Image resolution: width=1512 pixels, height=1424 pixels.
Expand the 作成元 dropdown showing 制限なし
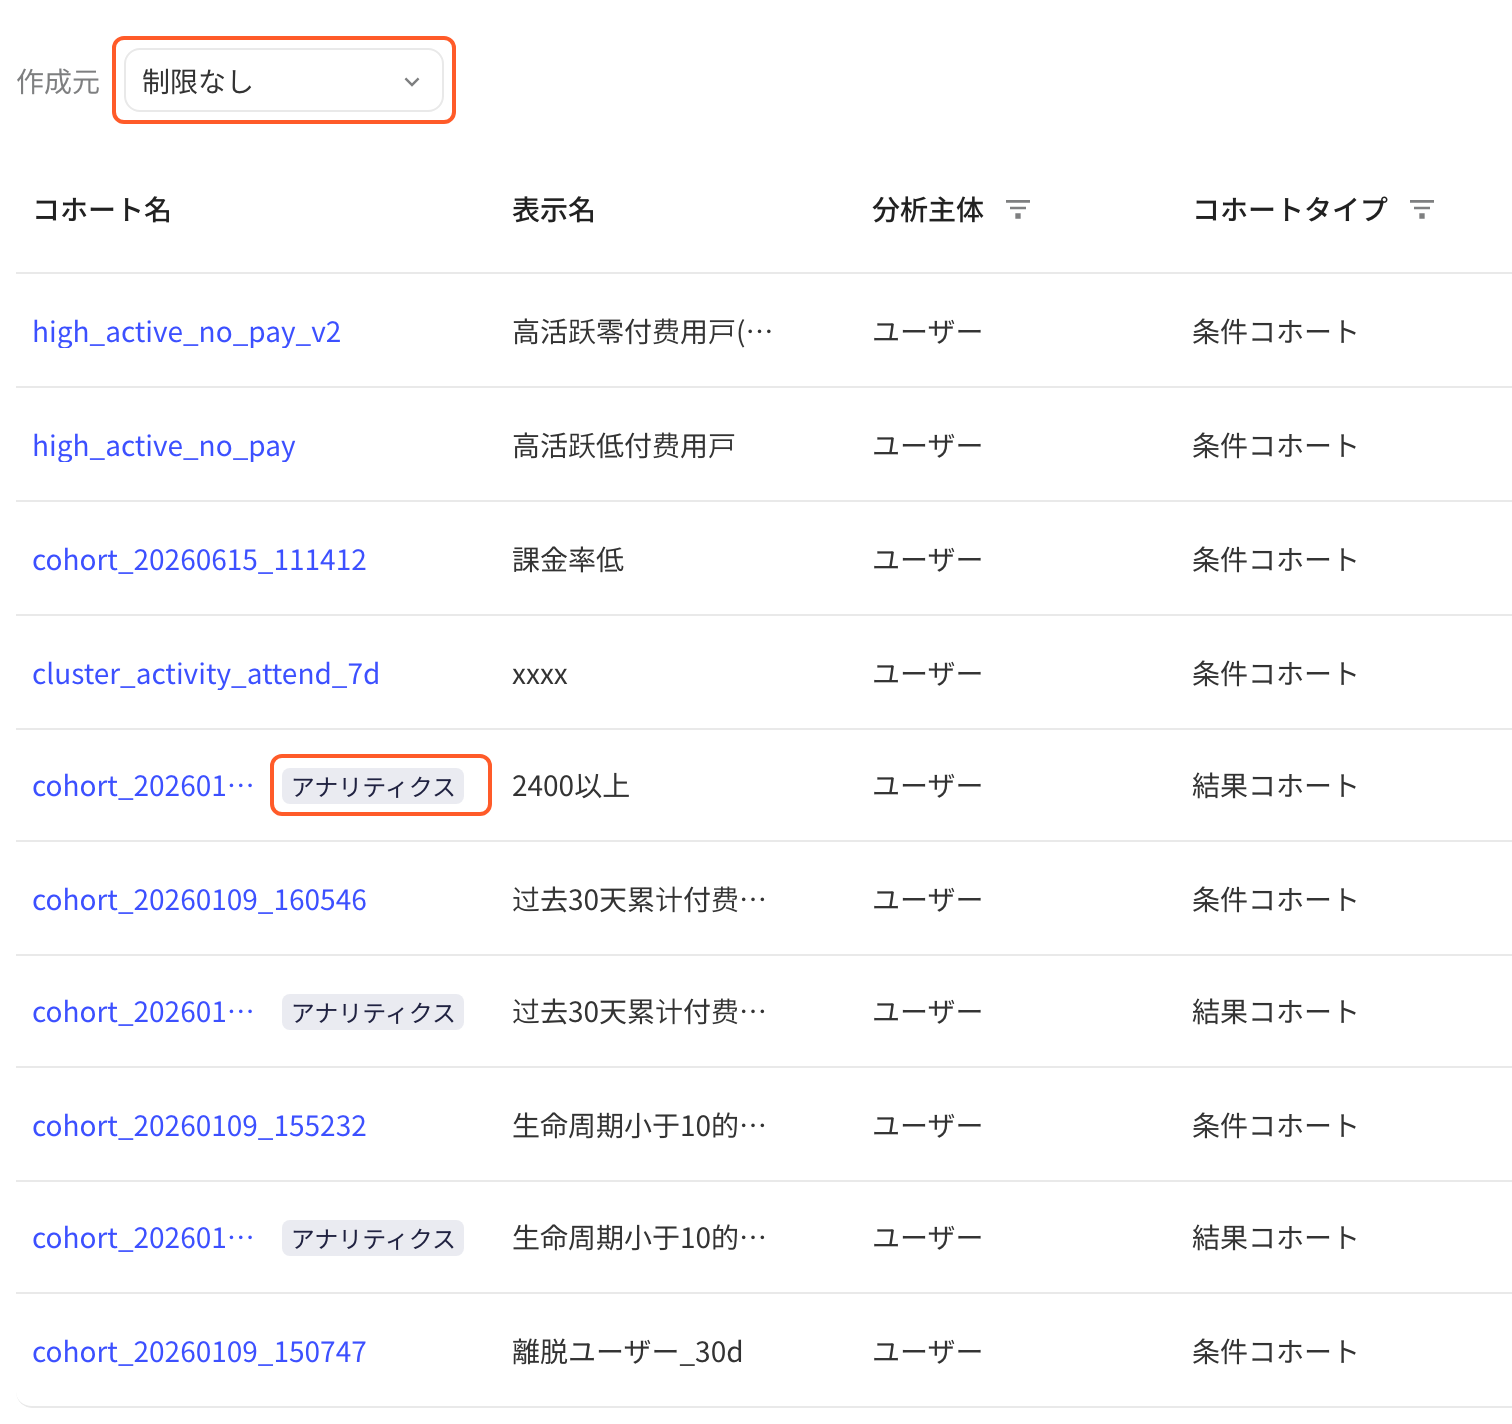pyautogui.click(x=284, y=81)
